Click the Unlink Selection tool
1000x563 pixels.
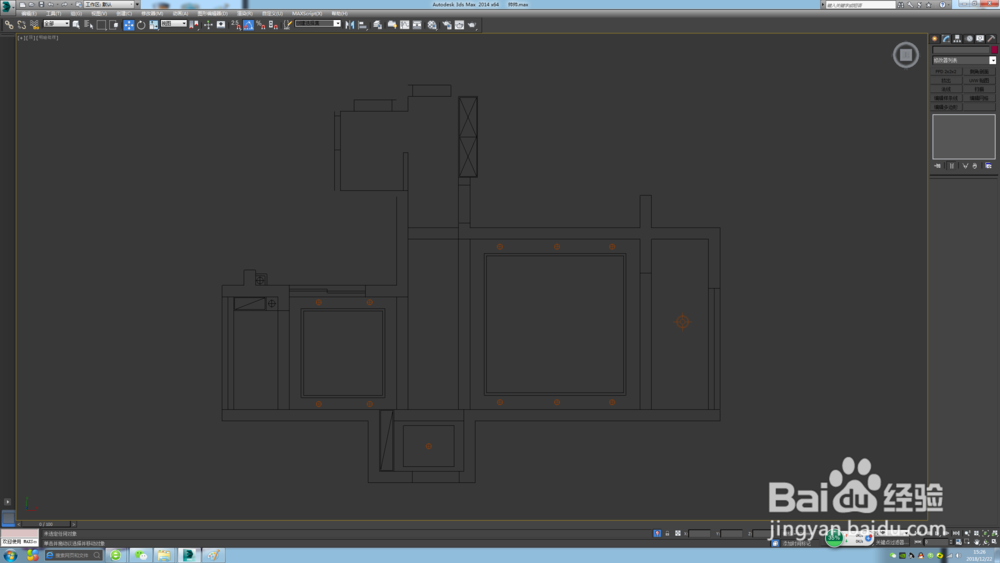(22, 25)
